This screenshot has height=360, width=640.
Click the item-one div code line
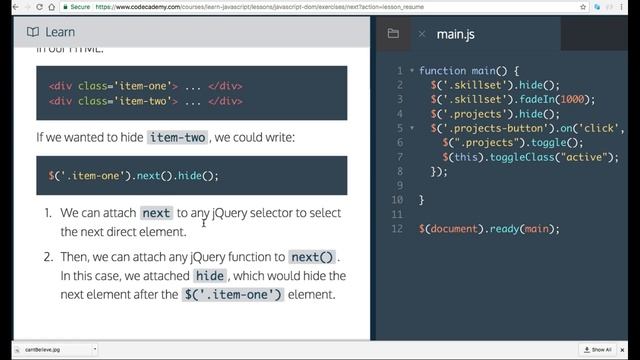click(145, 86)
